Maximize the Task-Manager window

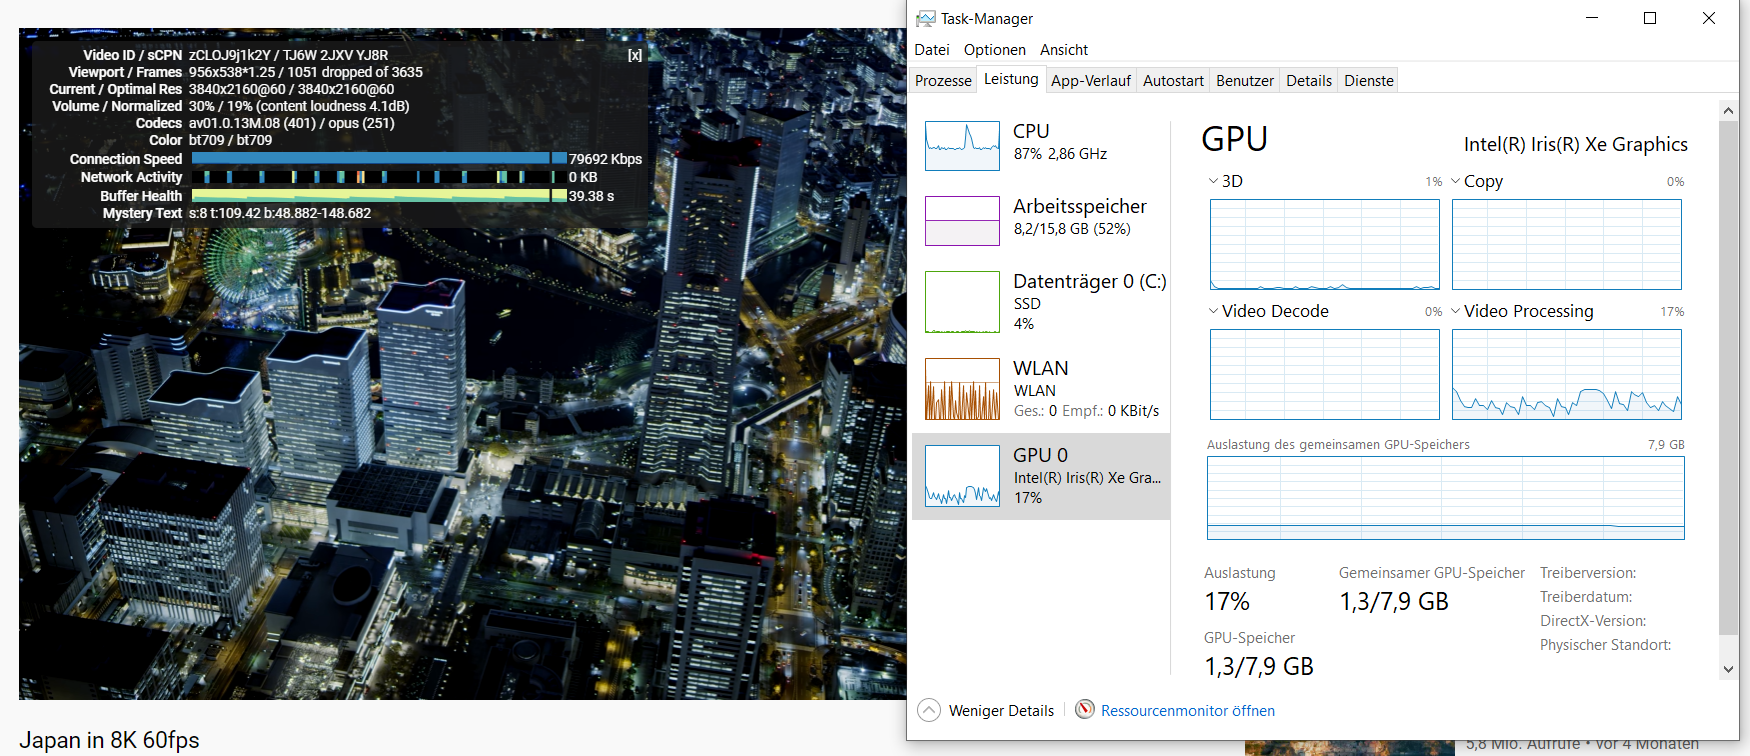(1650, 18)
